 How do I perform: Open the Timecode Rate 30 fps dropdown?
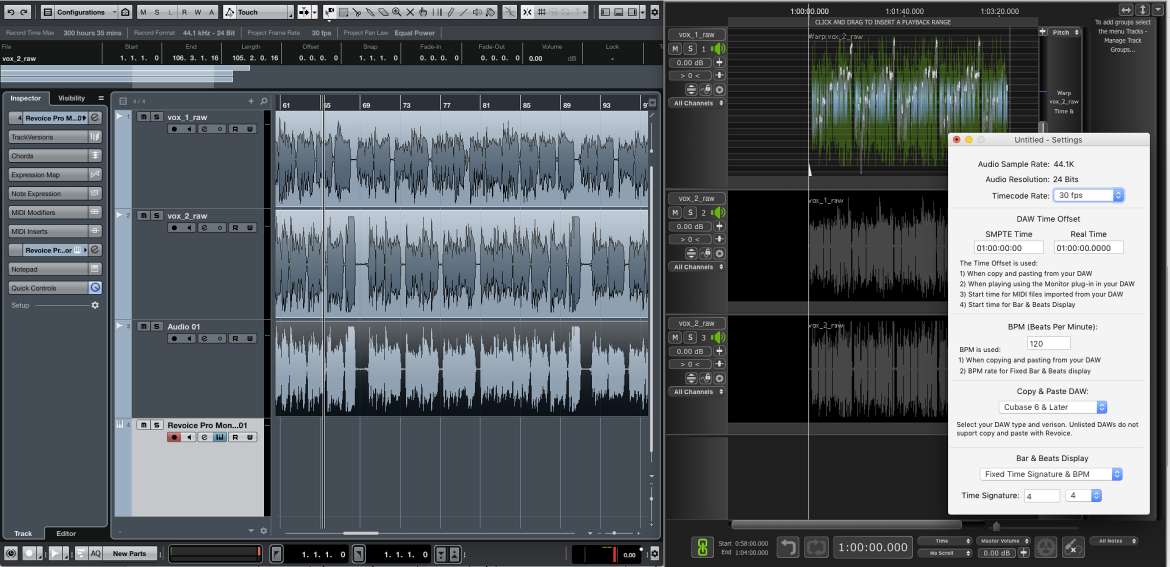pos(1088,195)
